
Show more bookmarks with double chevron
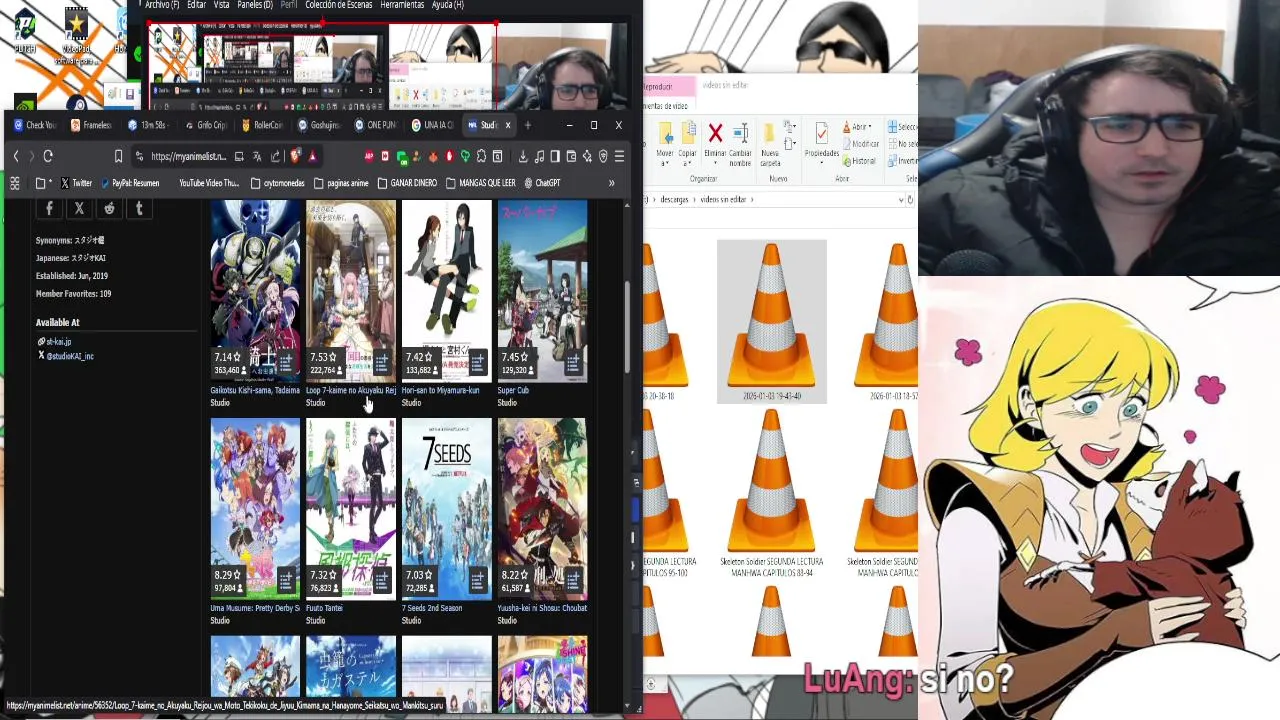click(611, 183)
